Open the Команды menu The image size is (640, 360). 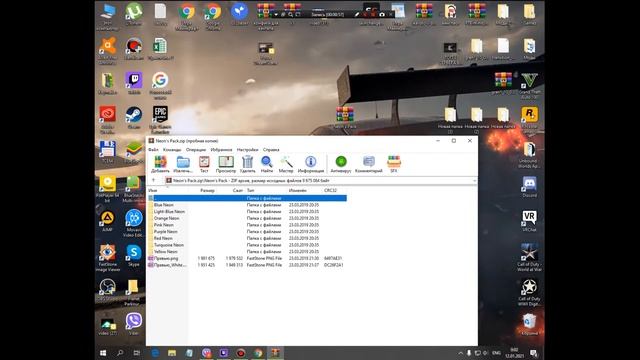click(x=172, y=150)
